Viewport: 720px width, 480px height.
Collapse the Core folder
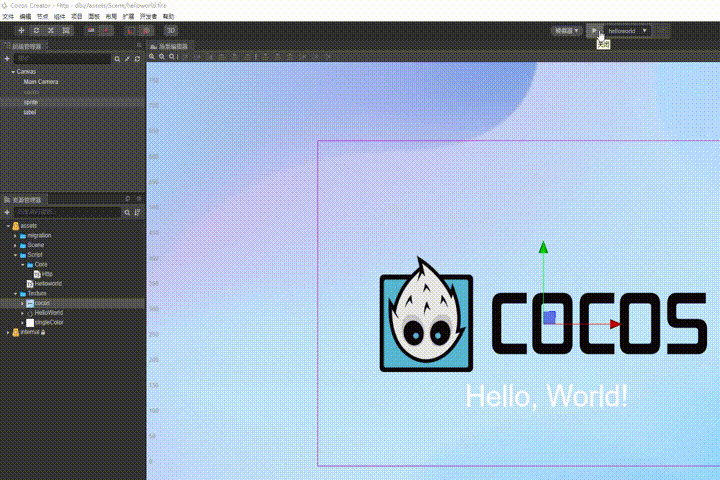click(22, 265)
